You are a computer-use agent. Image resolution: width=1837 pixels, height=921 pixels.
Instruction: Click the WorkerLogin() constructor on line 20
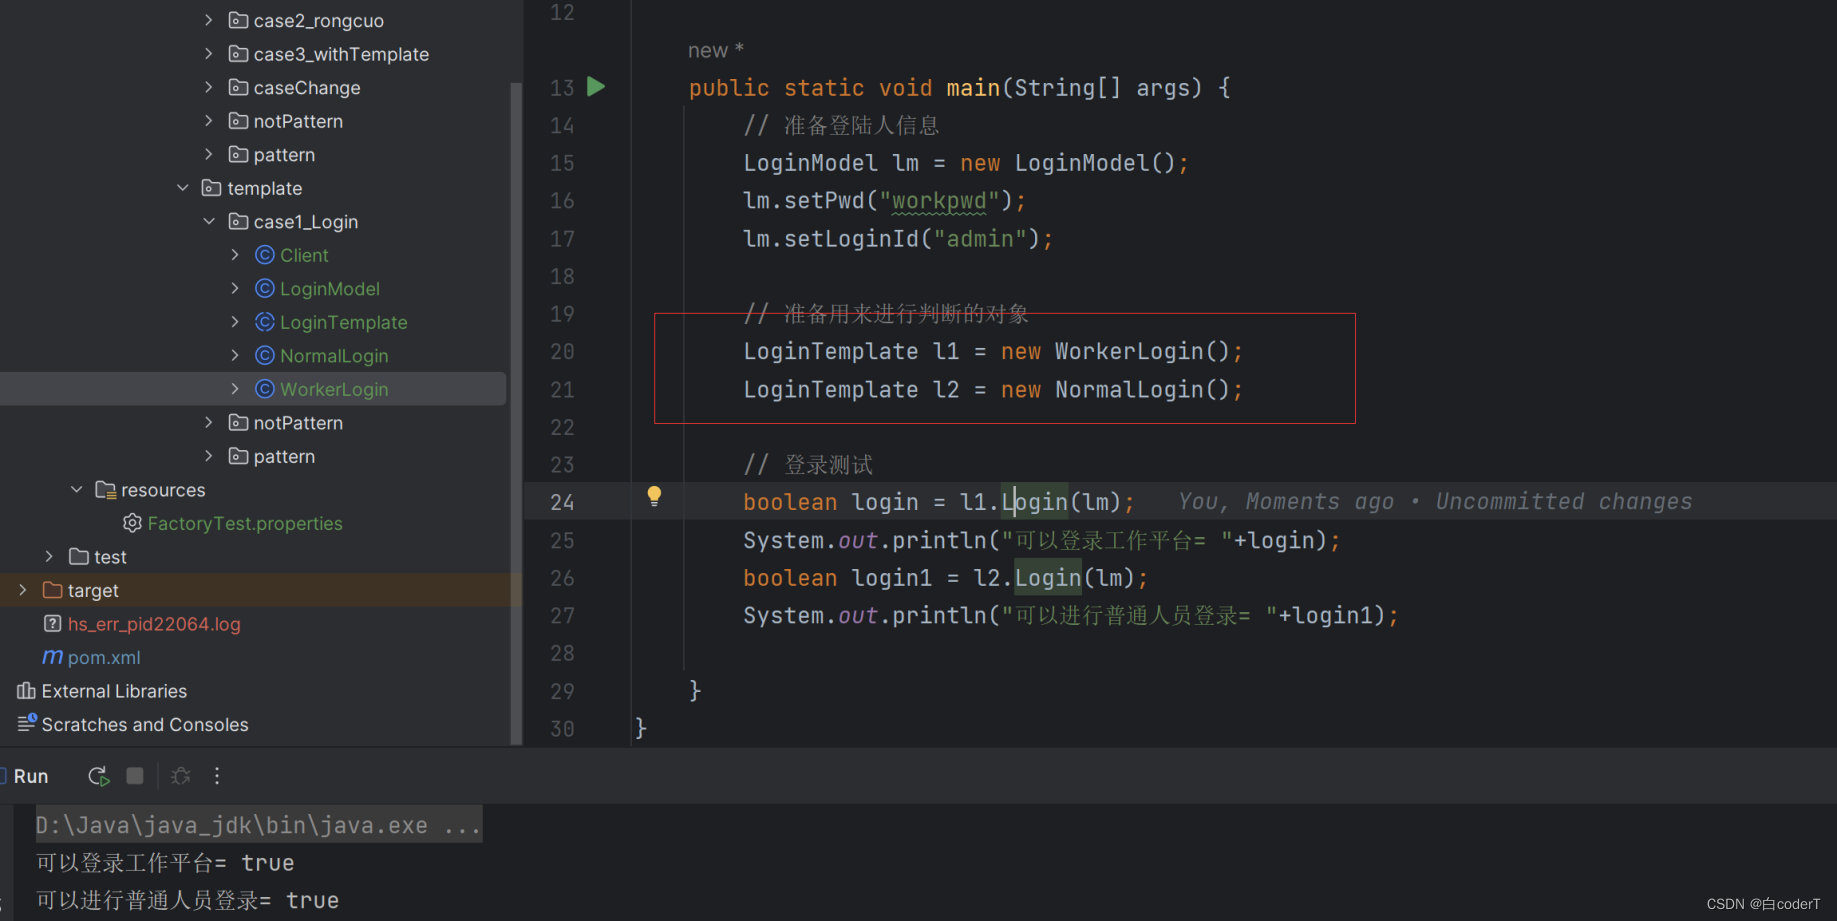(x=1142, y=352)
